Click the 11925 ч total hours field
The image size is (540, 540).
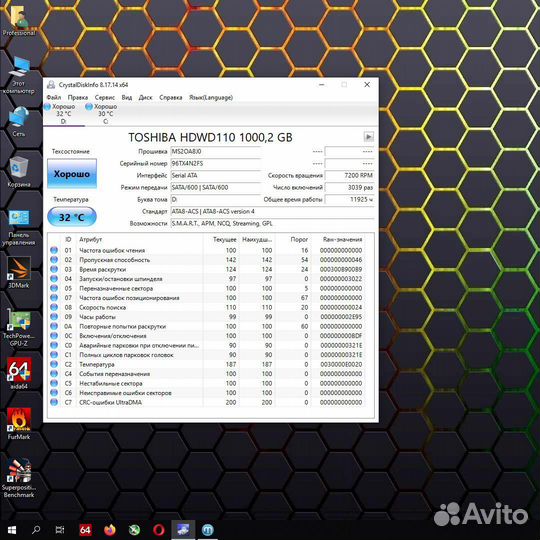(x=349, y=200)
